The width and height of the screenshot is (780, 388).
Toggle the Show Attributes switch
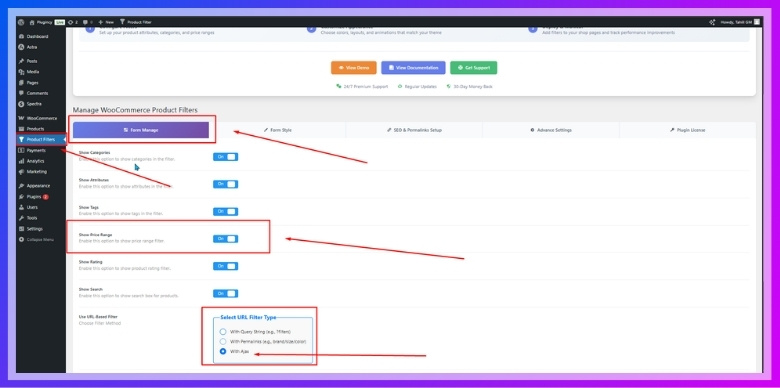point(225,184)
